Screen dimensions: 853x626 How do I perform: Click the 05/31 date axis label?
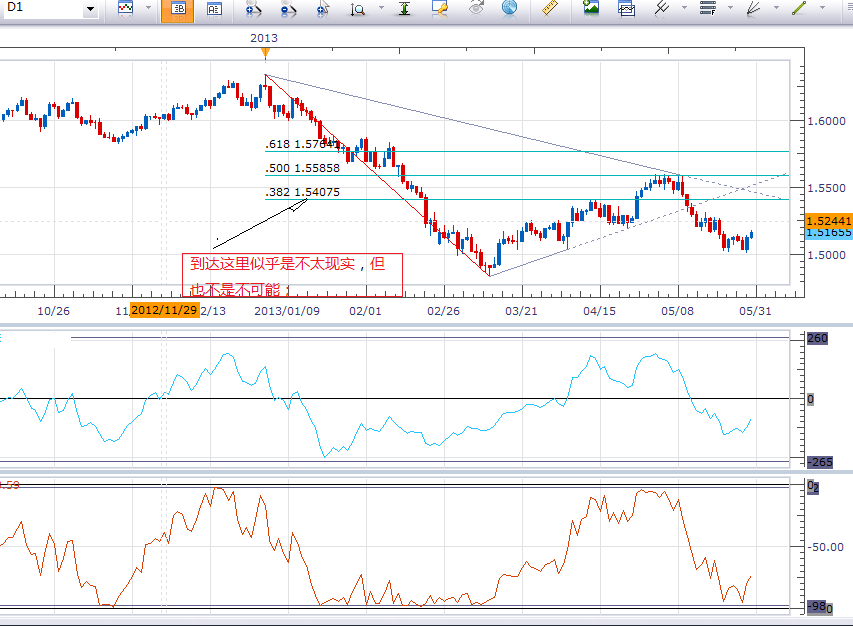(x=755, y=311)
